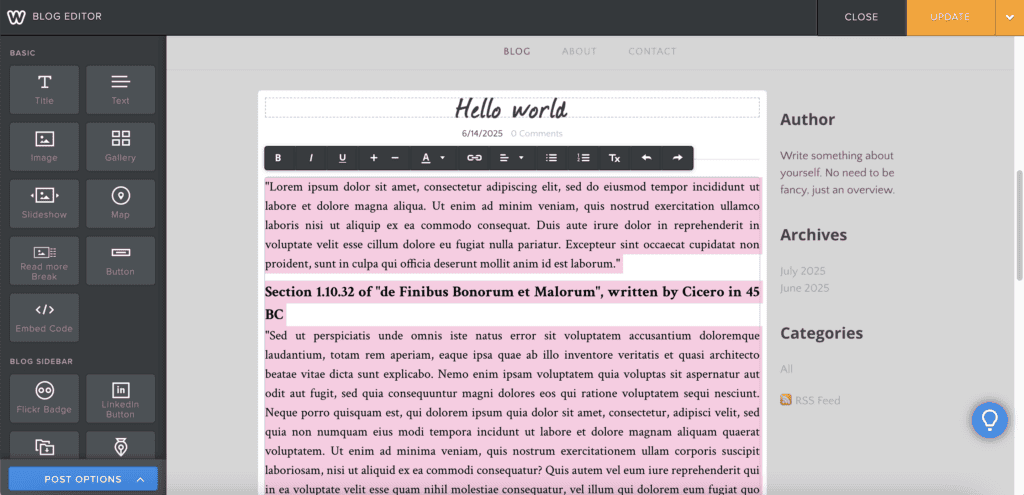
Task: Insert link with chain icon
Action: point(474,158)
